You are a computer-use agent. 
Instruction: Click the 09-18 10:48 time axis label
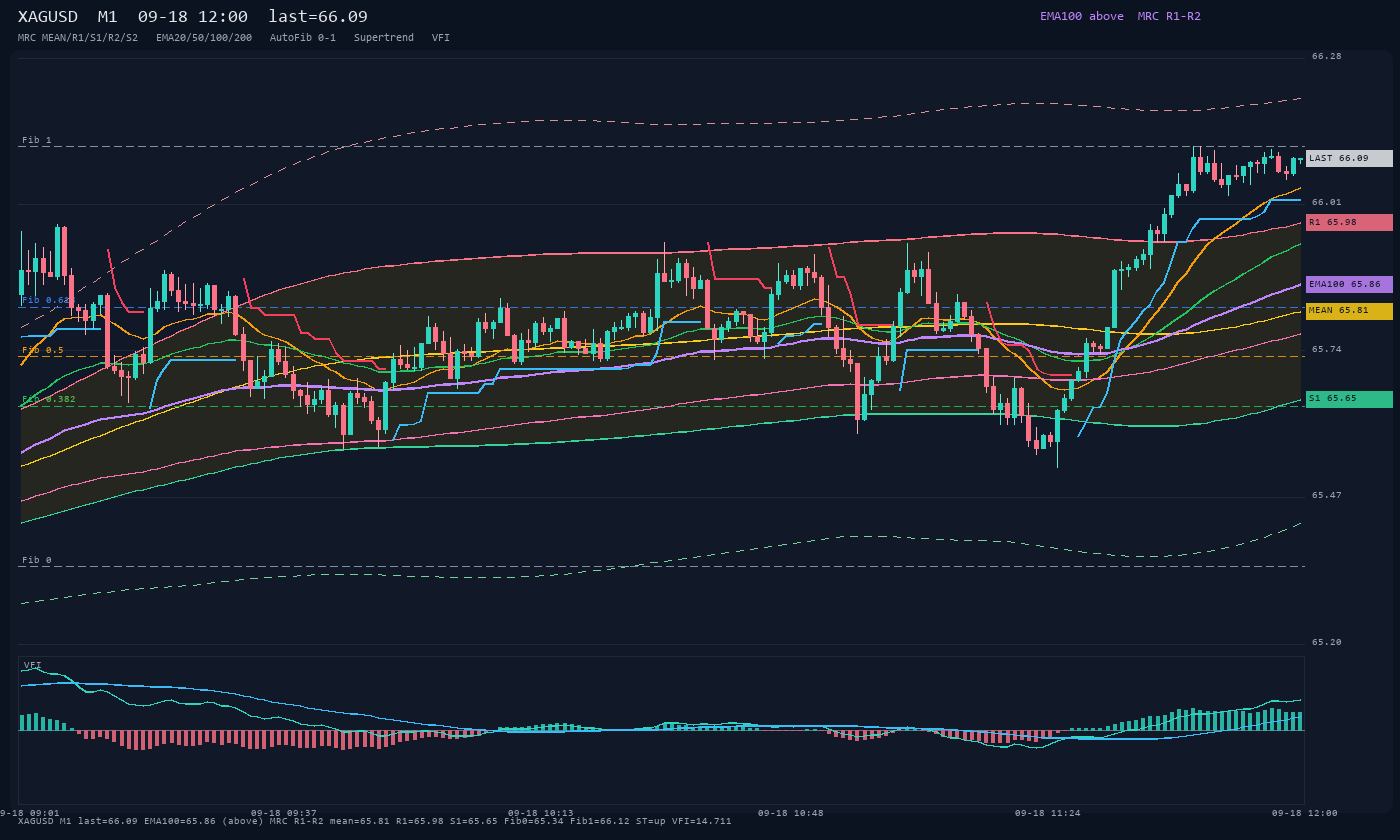click(x=791, y=813)
